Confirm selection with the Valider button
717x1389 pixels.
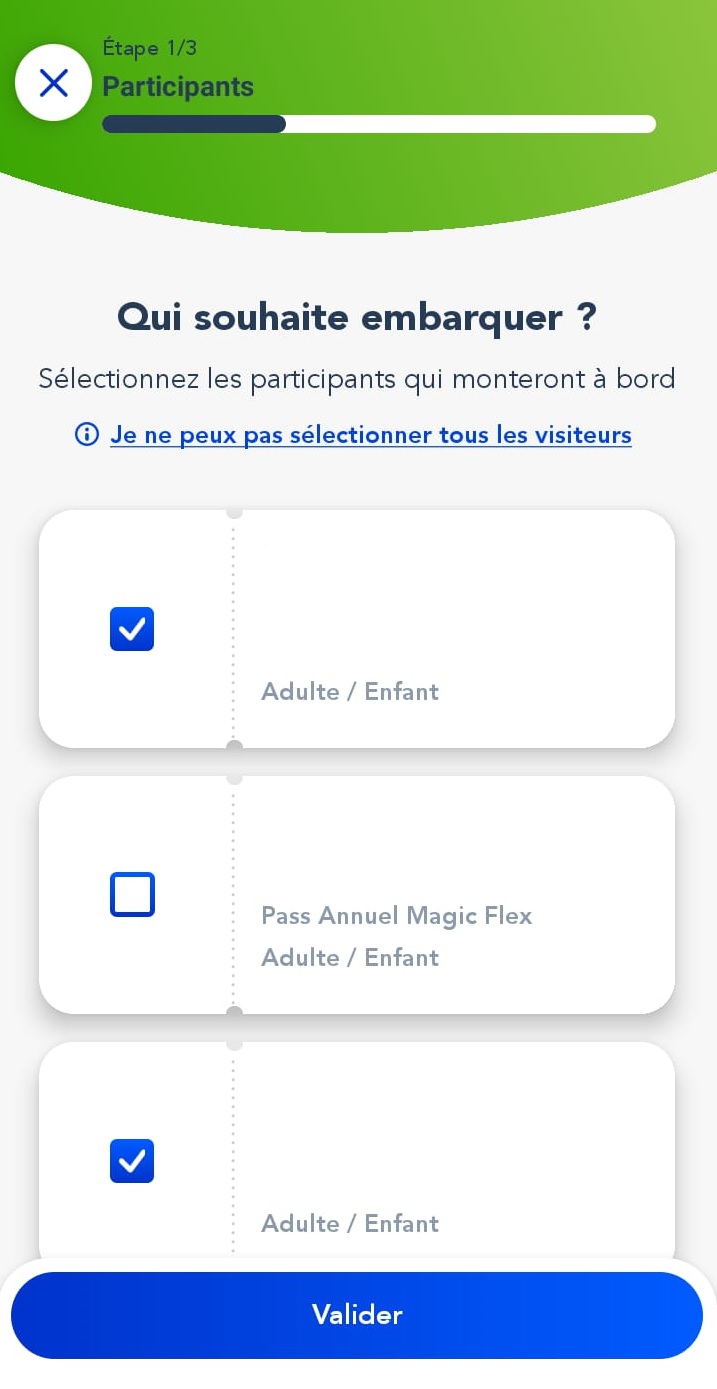357,1315
